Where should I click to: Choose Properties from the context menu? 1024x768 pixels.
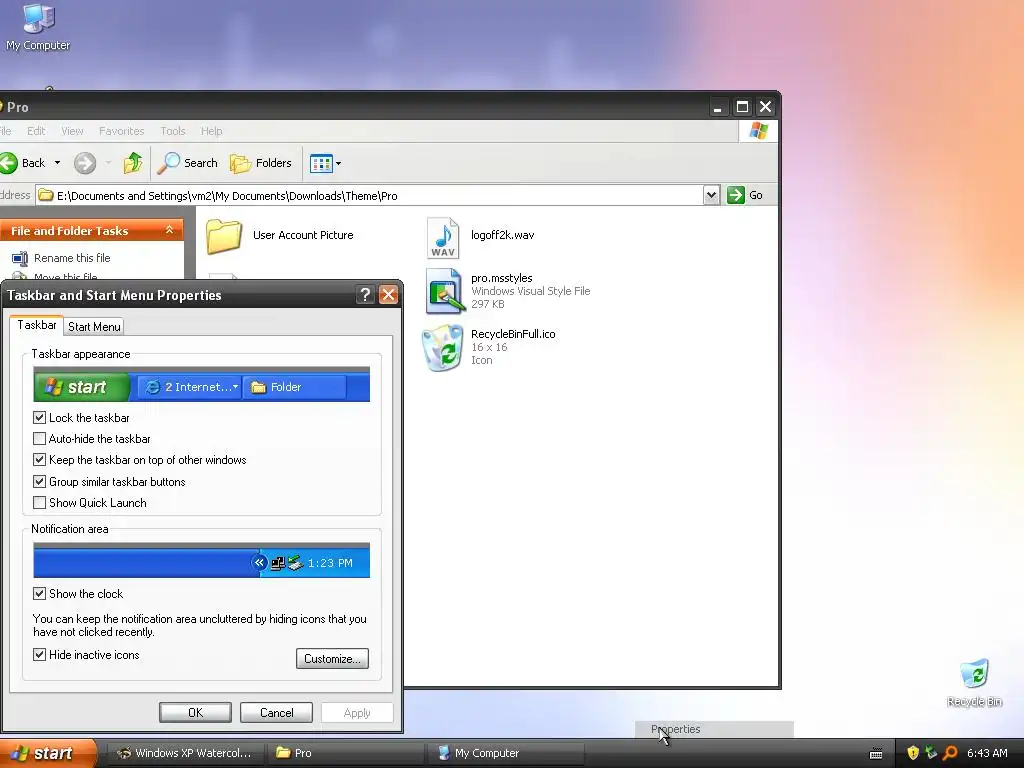pos(714,729)
